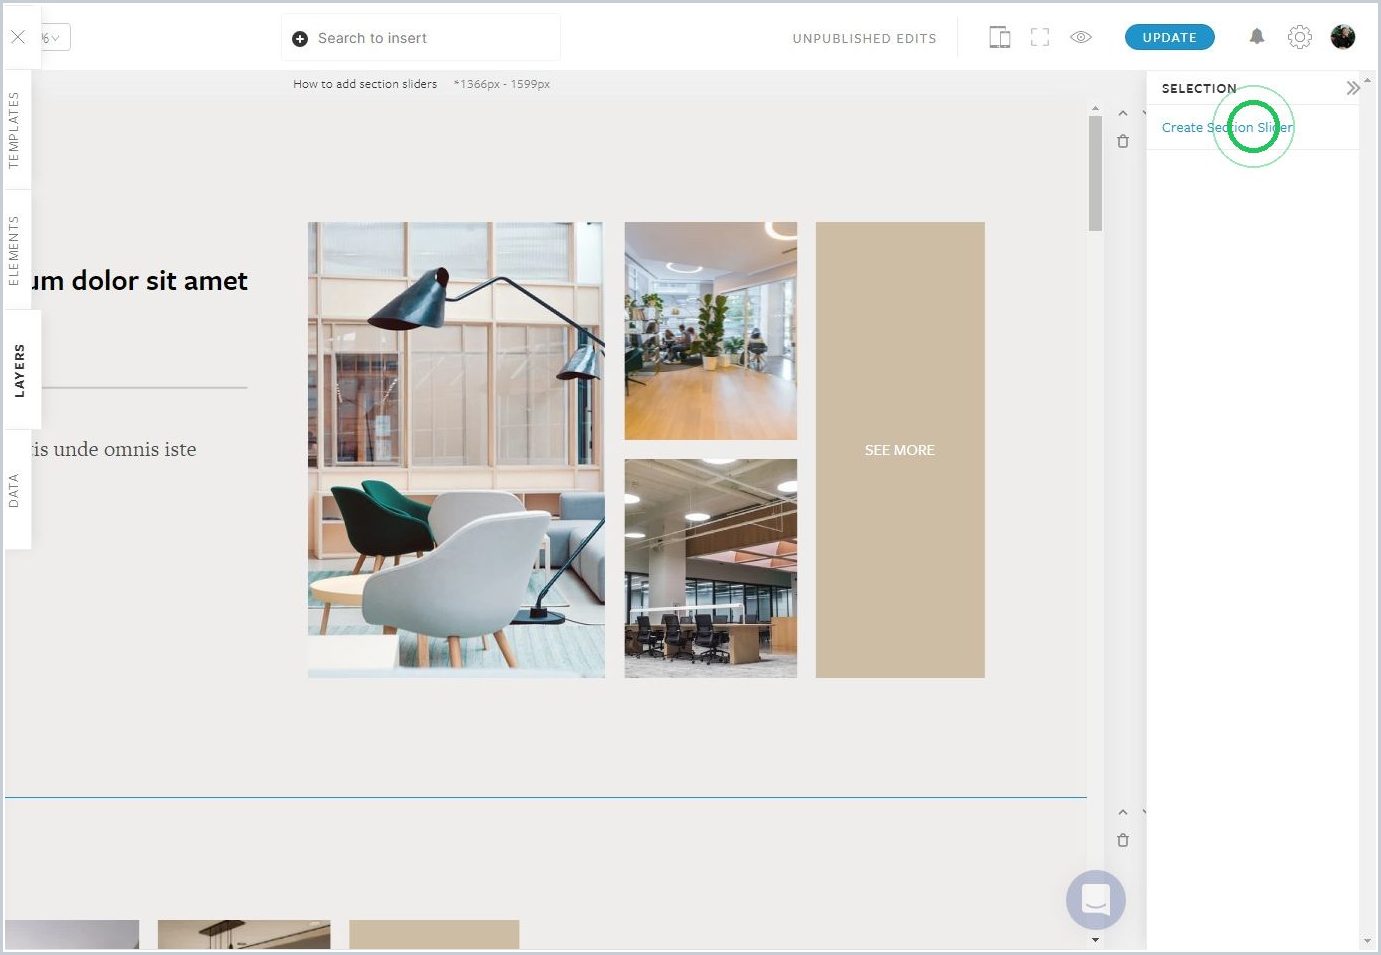Delete the first section with trash icon
Image resolution: width=1381 pixels, height=955 pixels.
pos(1123,141)
